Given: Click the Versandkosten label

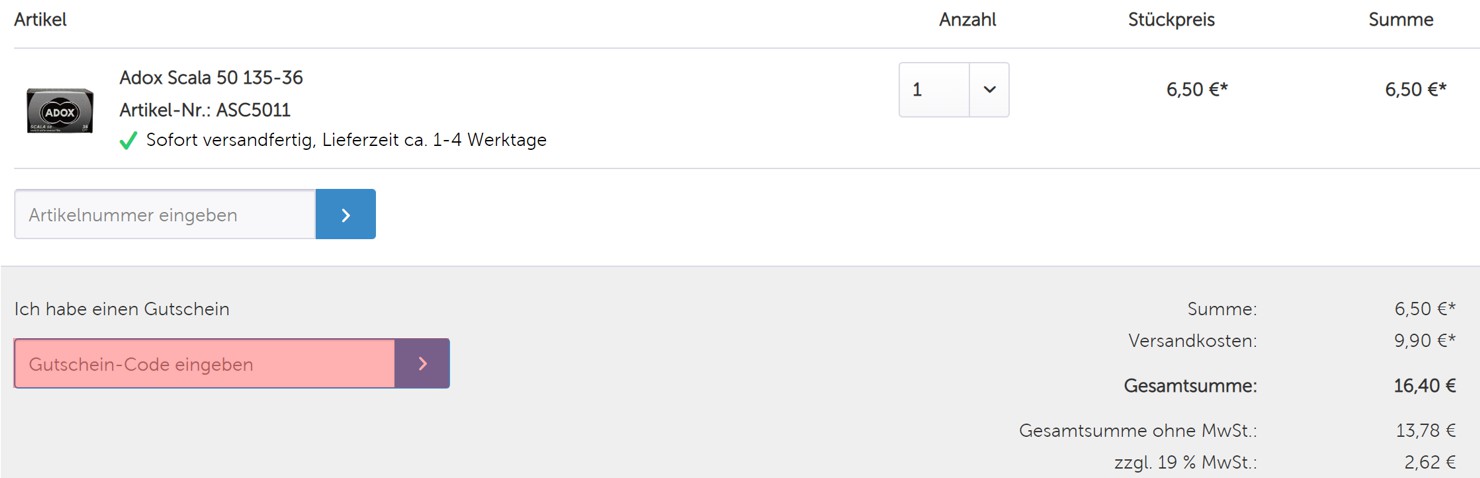Looking at the screenshot, I should pyautogui.click(x=1192, y=341).
